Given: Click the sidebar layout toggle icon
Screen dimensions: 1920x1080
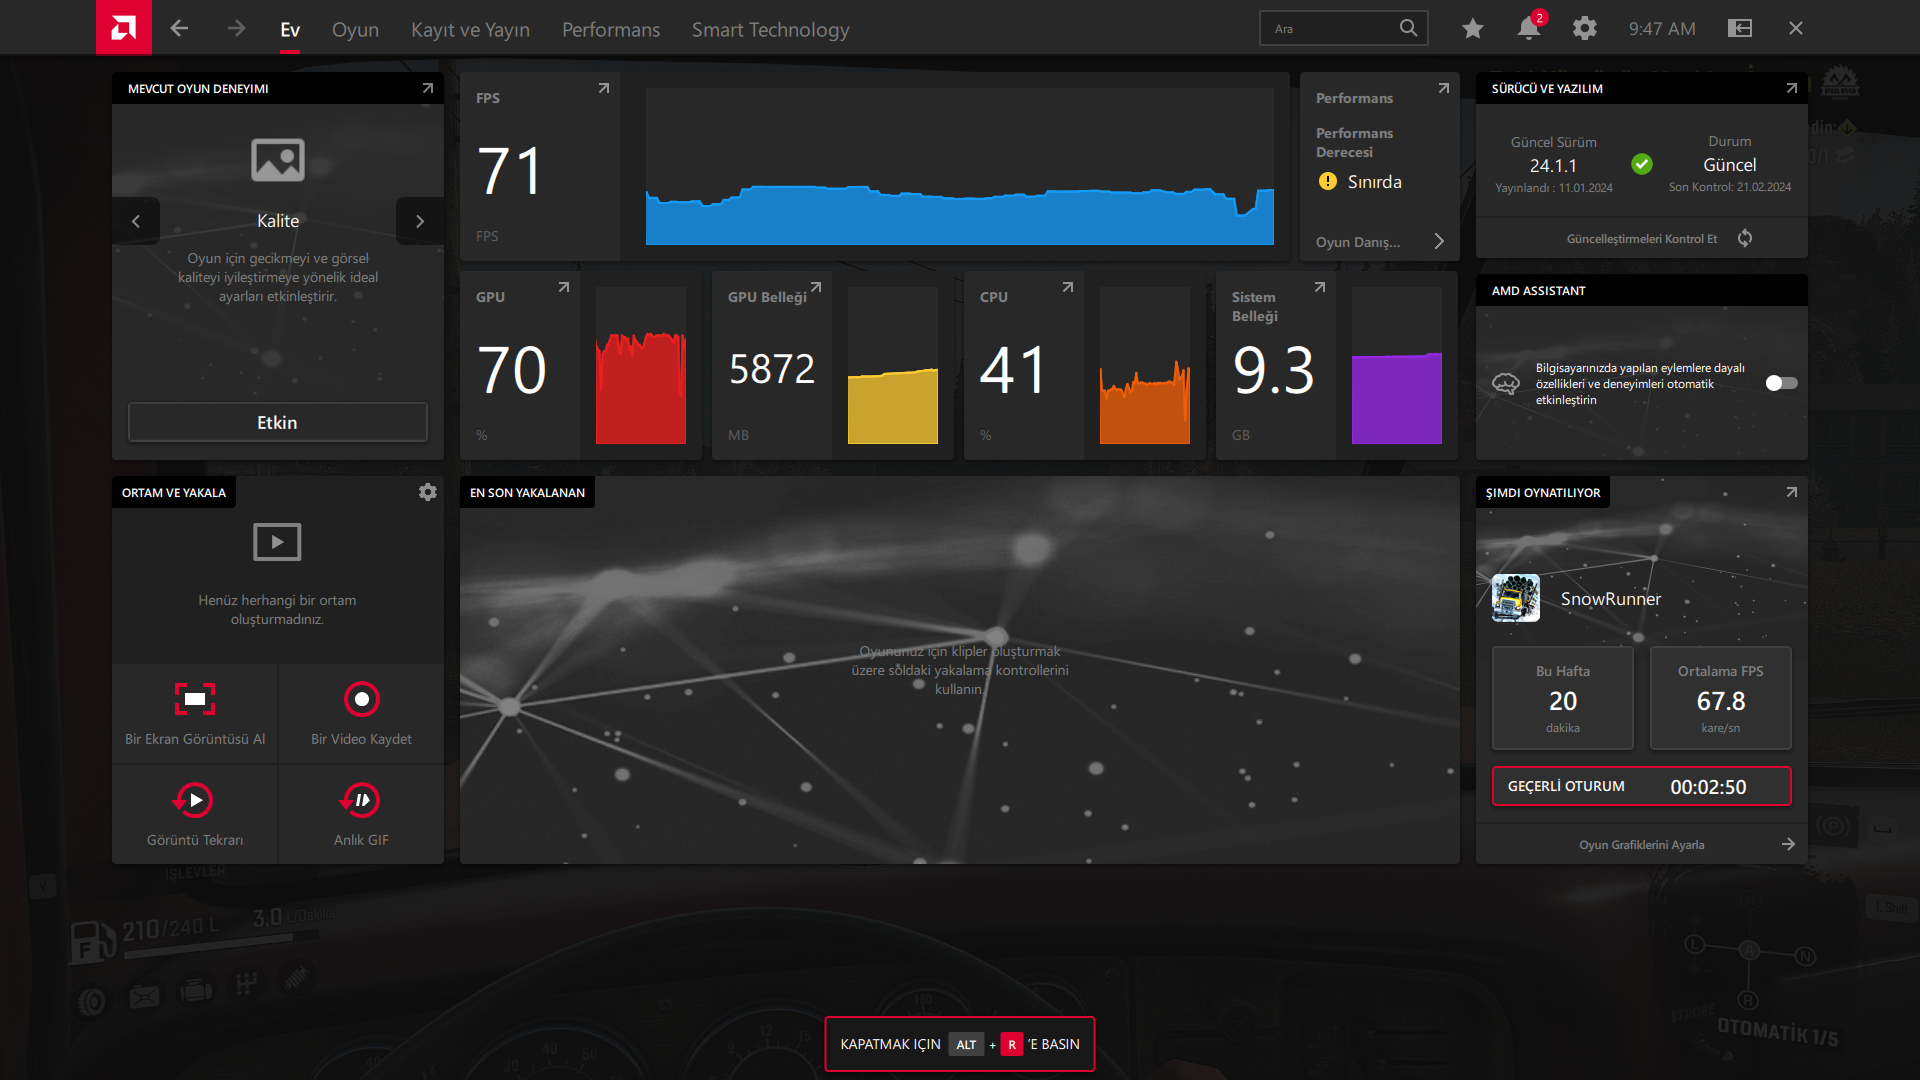Looking at the screenshot, I should 1740,28.
